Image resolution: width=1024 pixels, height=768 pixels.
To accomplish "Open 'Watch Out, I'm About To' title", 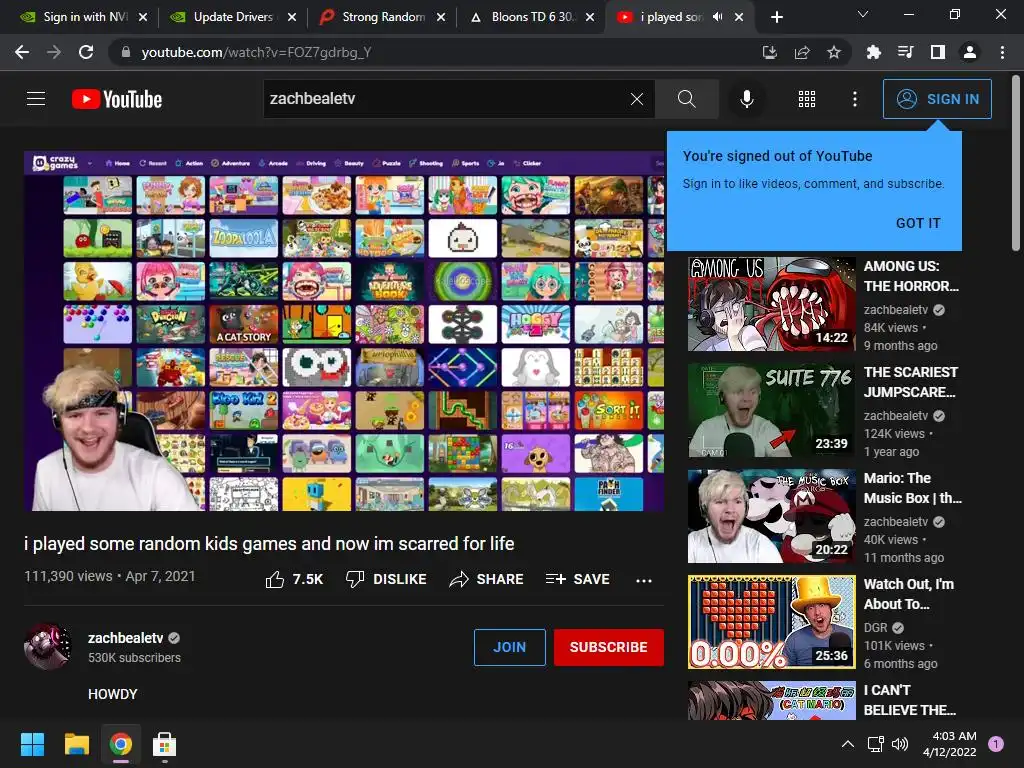I will (x=909, y=594).
